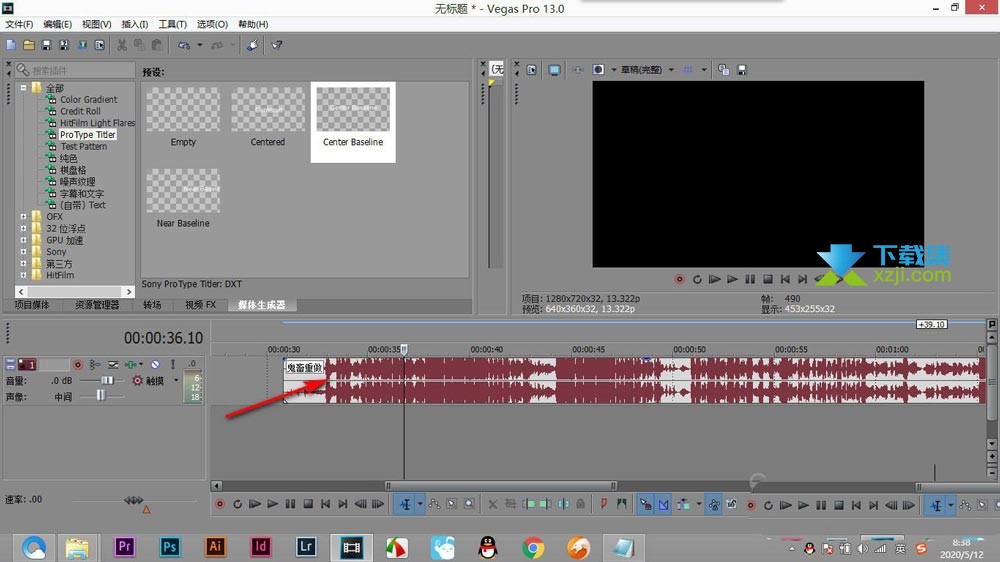The height and width of the screenshot is (562, 1000).
Task: Click interactive tutorials toolbar icon
Action: click(x=253, y=45)
